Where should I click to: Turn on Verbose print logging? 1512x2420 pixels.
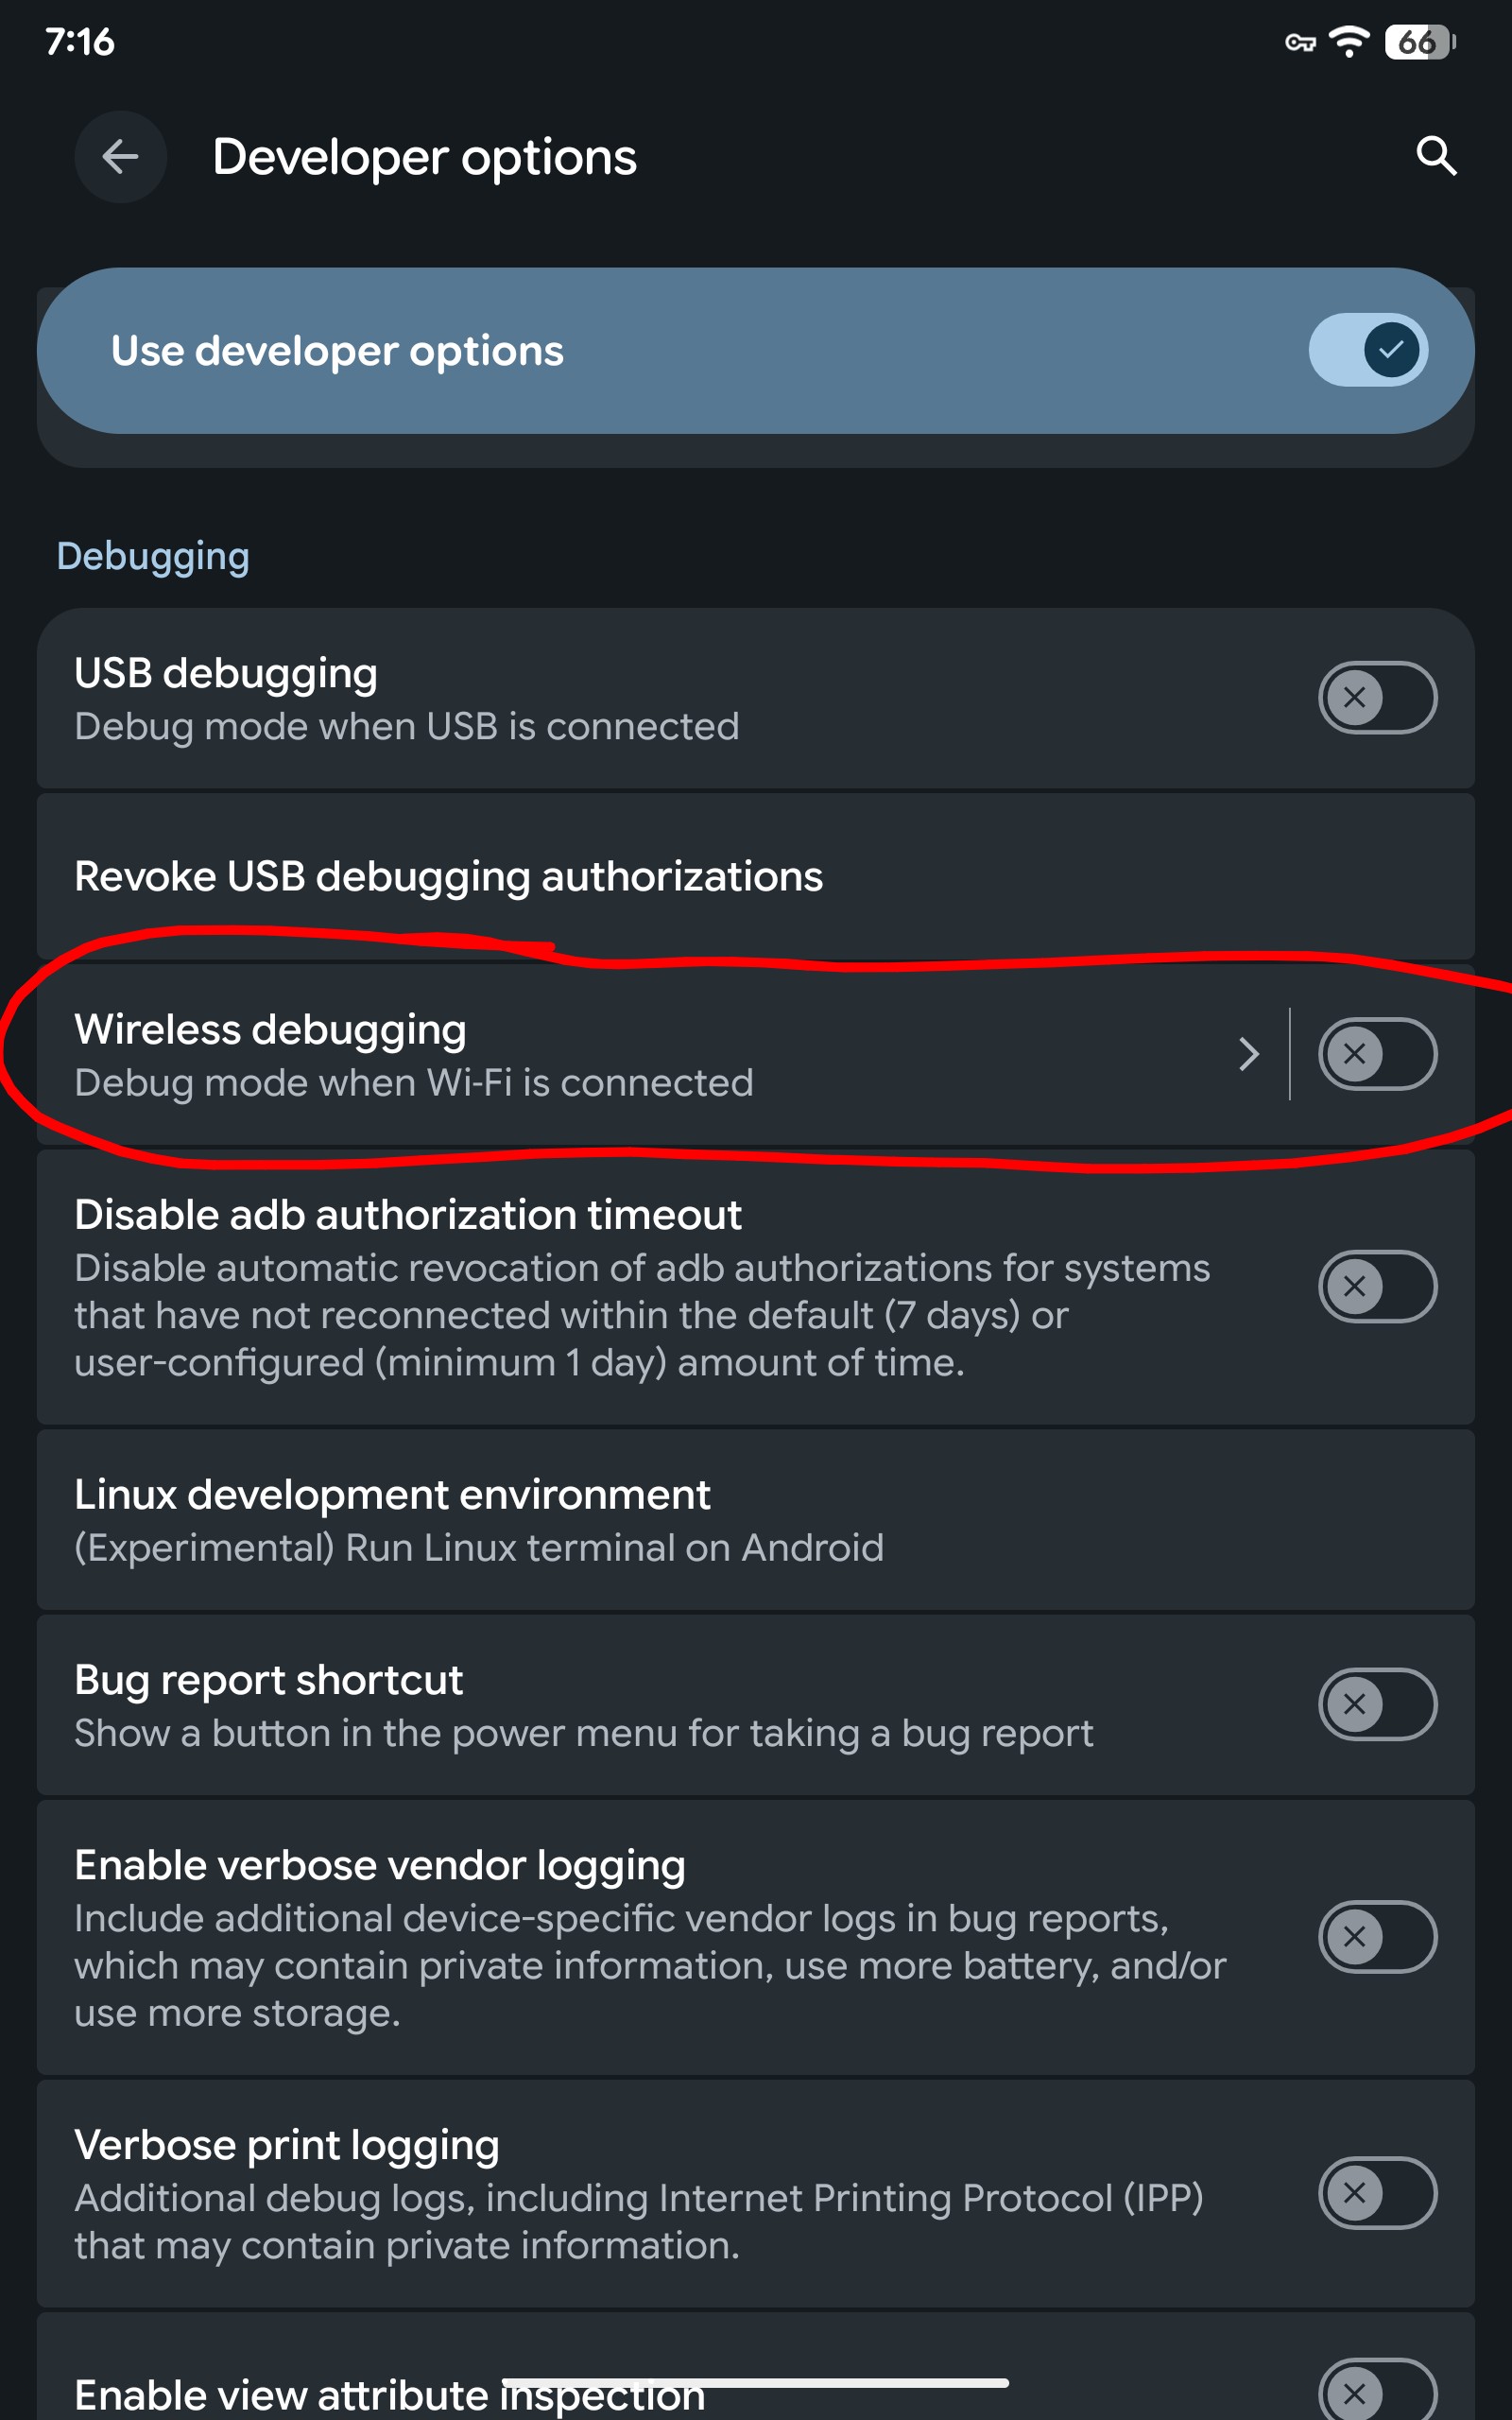(1377, 2193)
